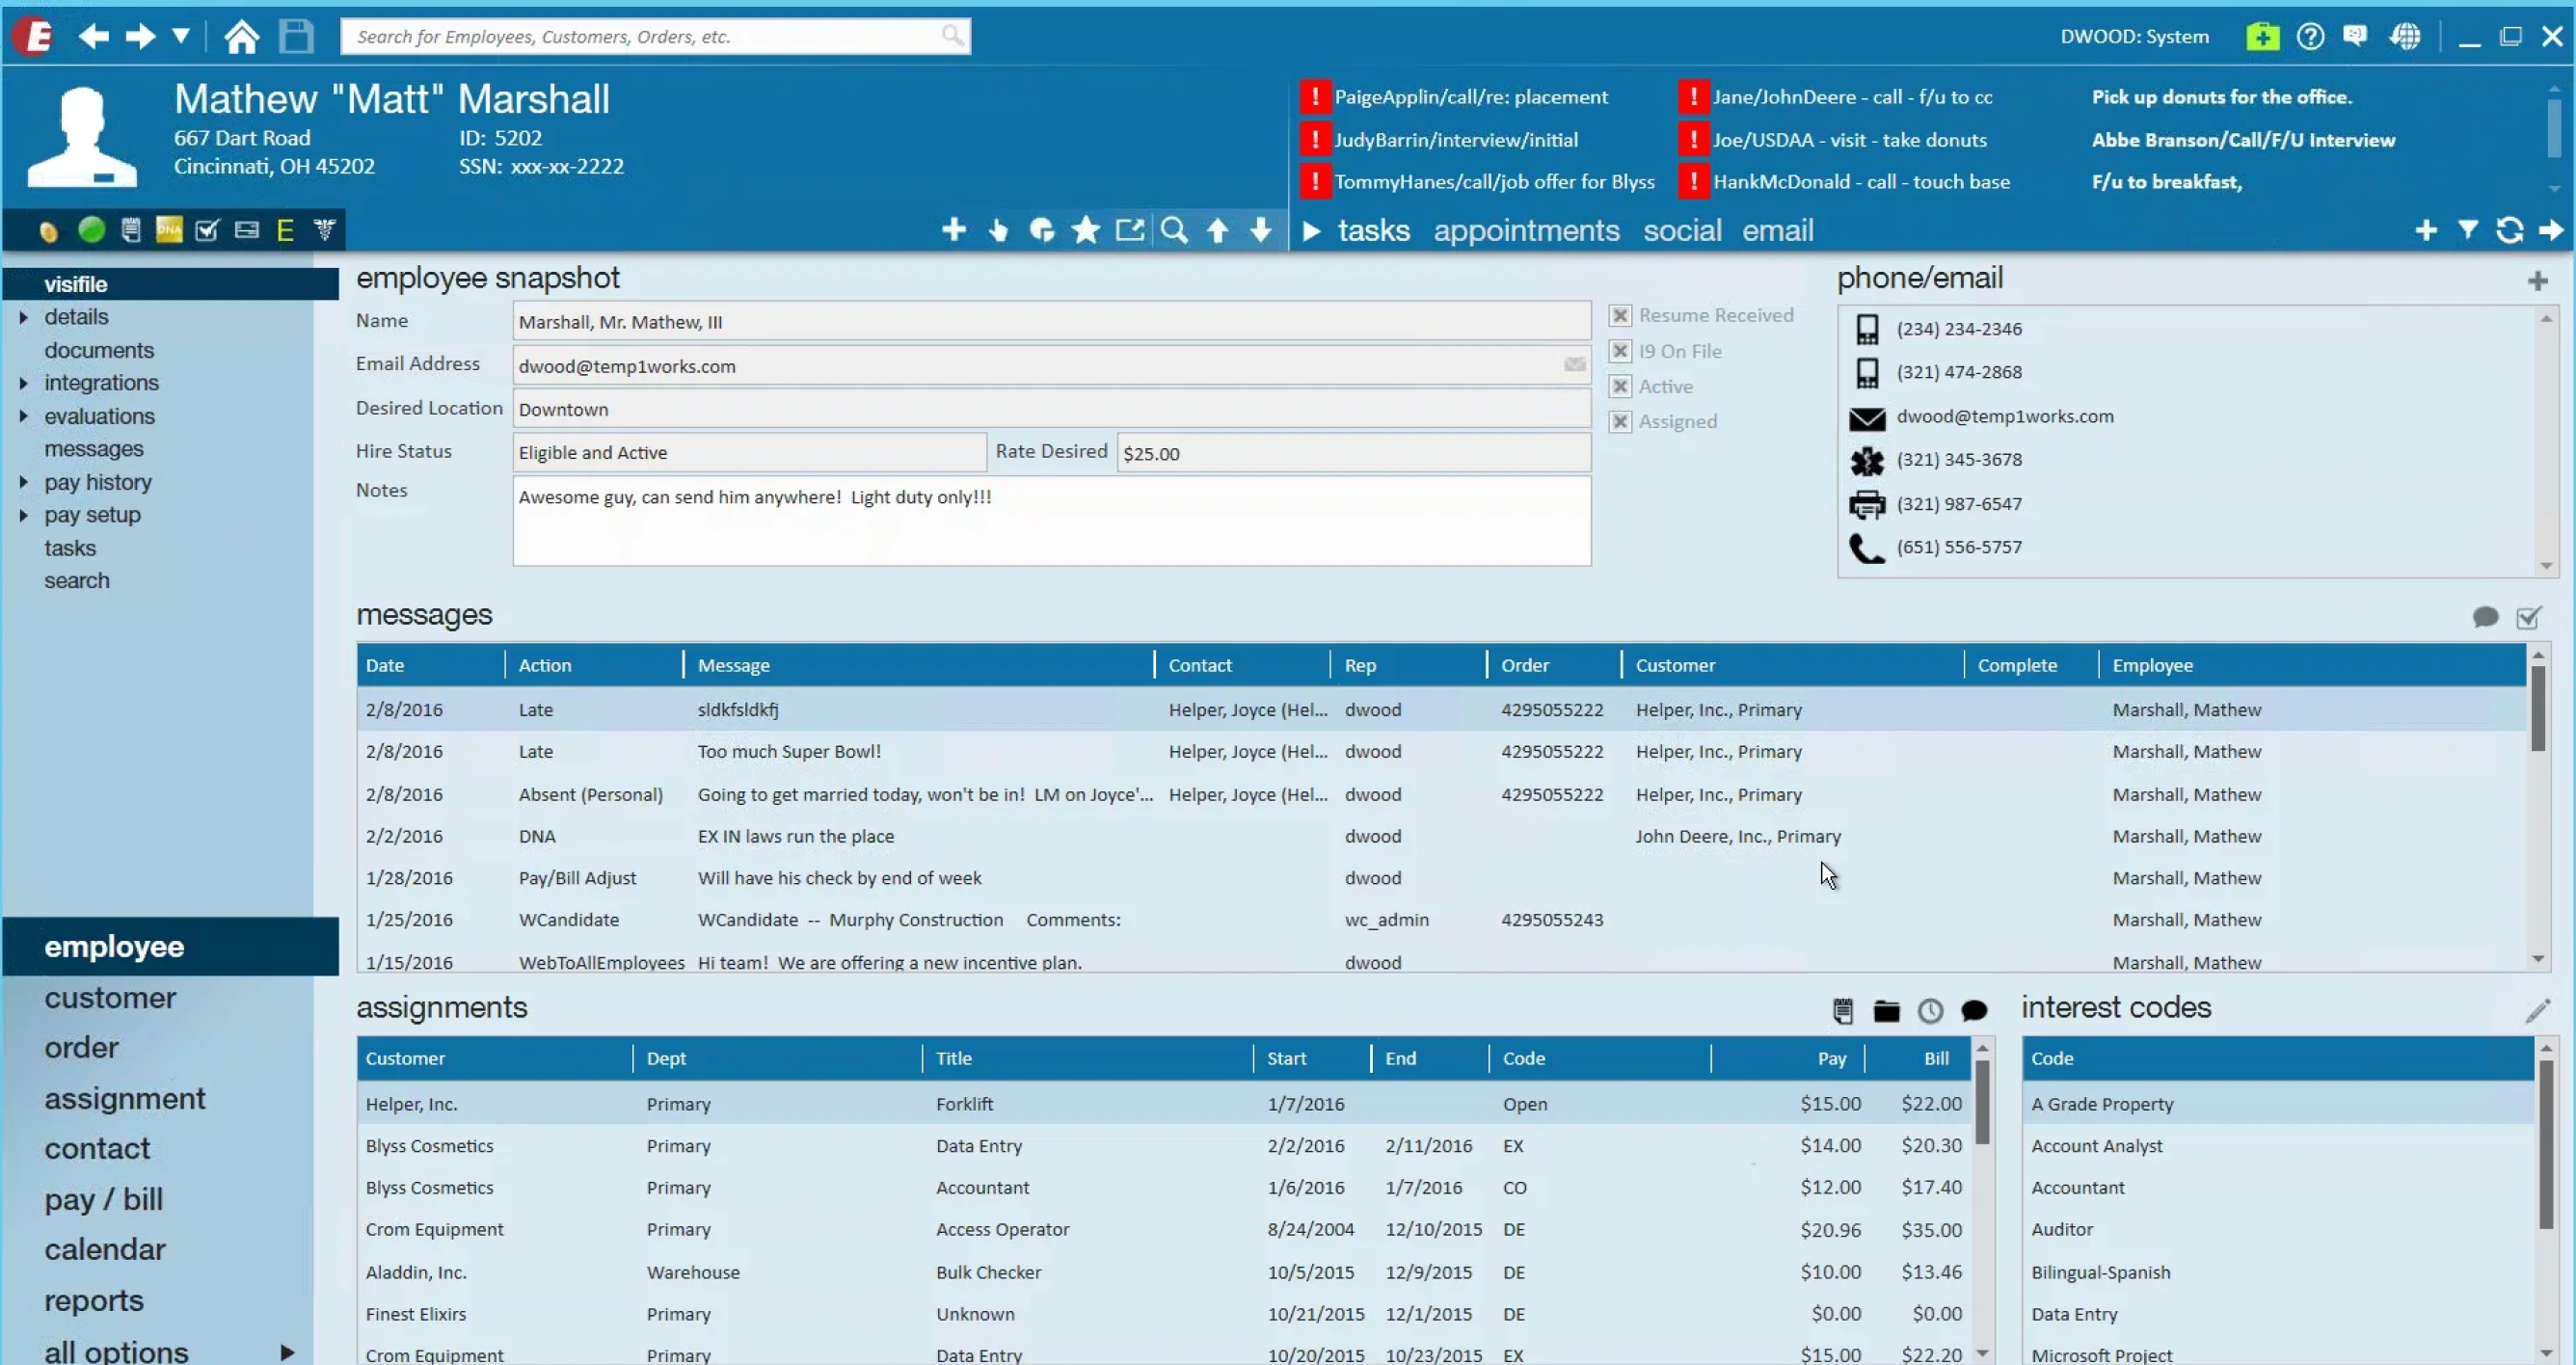Click the pencil edit icon for interest codes

point(2537,1011)
